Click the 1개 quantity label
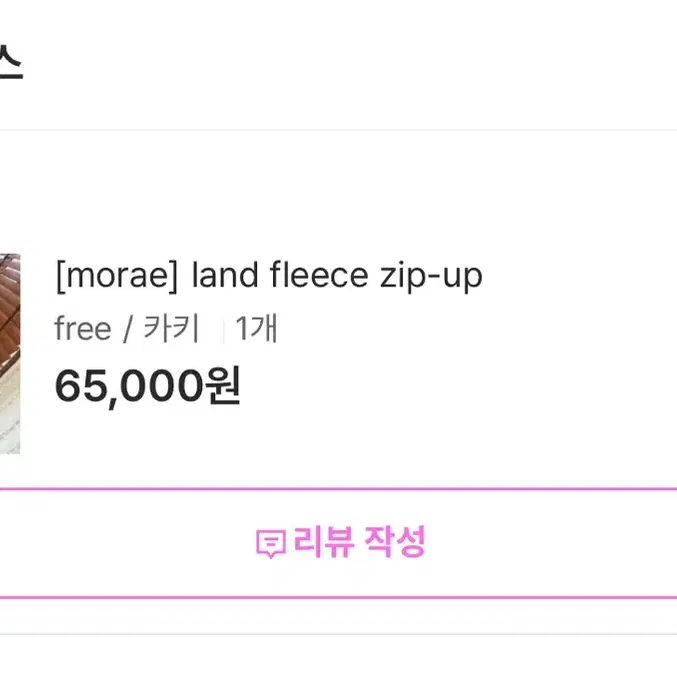This screenshot has height=677, width=677. pyautogui.click(x=256, y=329)
